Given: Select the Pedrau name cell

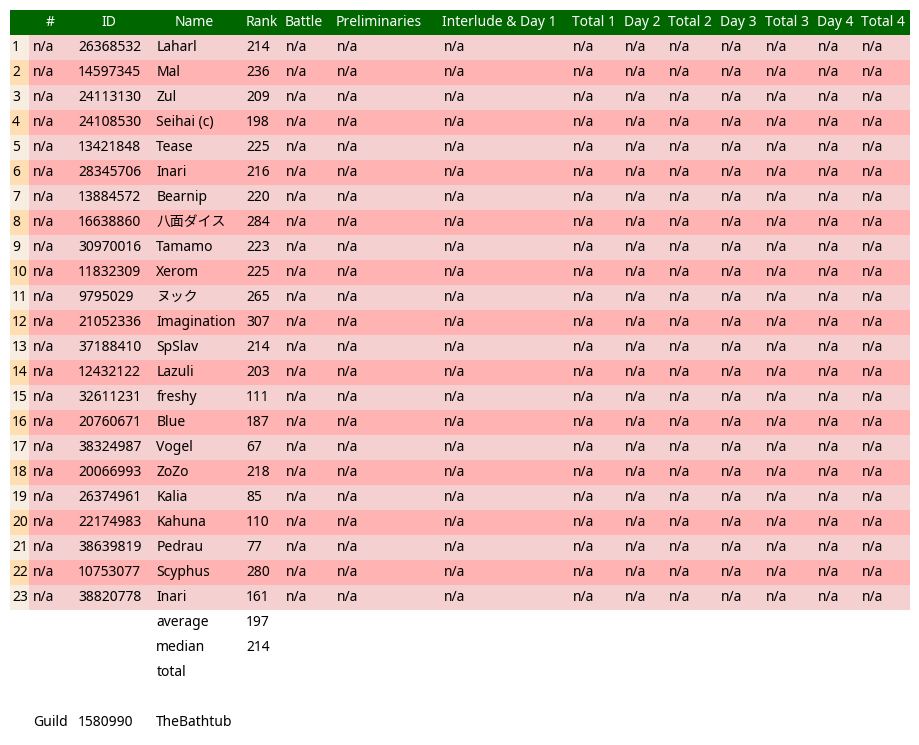Looking at the screenshot, I should click(179, 546).
